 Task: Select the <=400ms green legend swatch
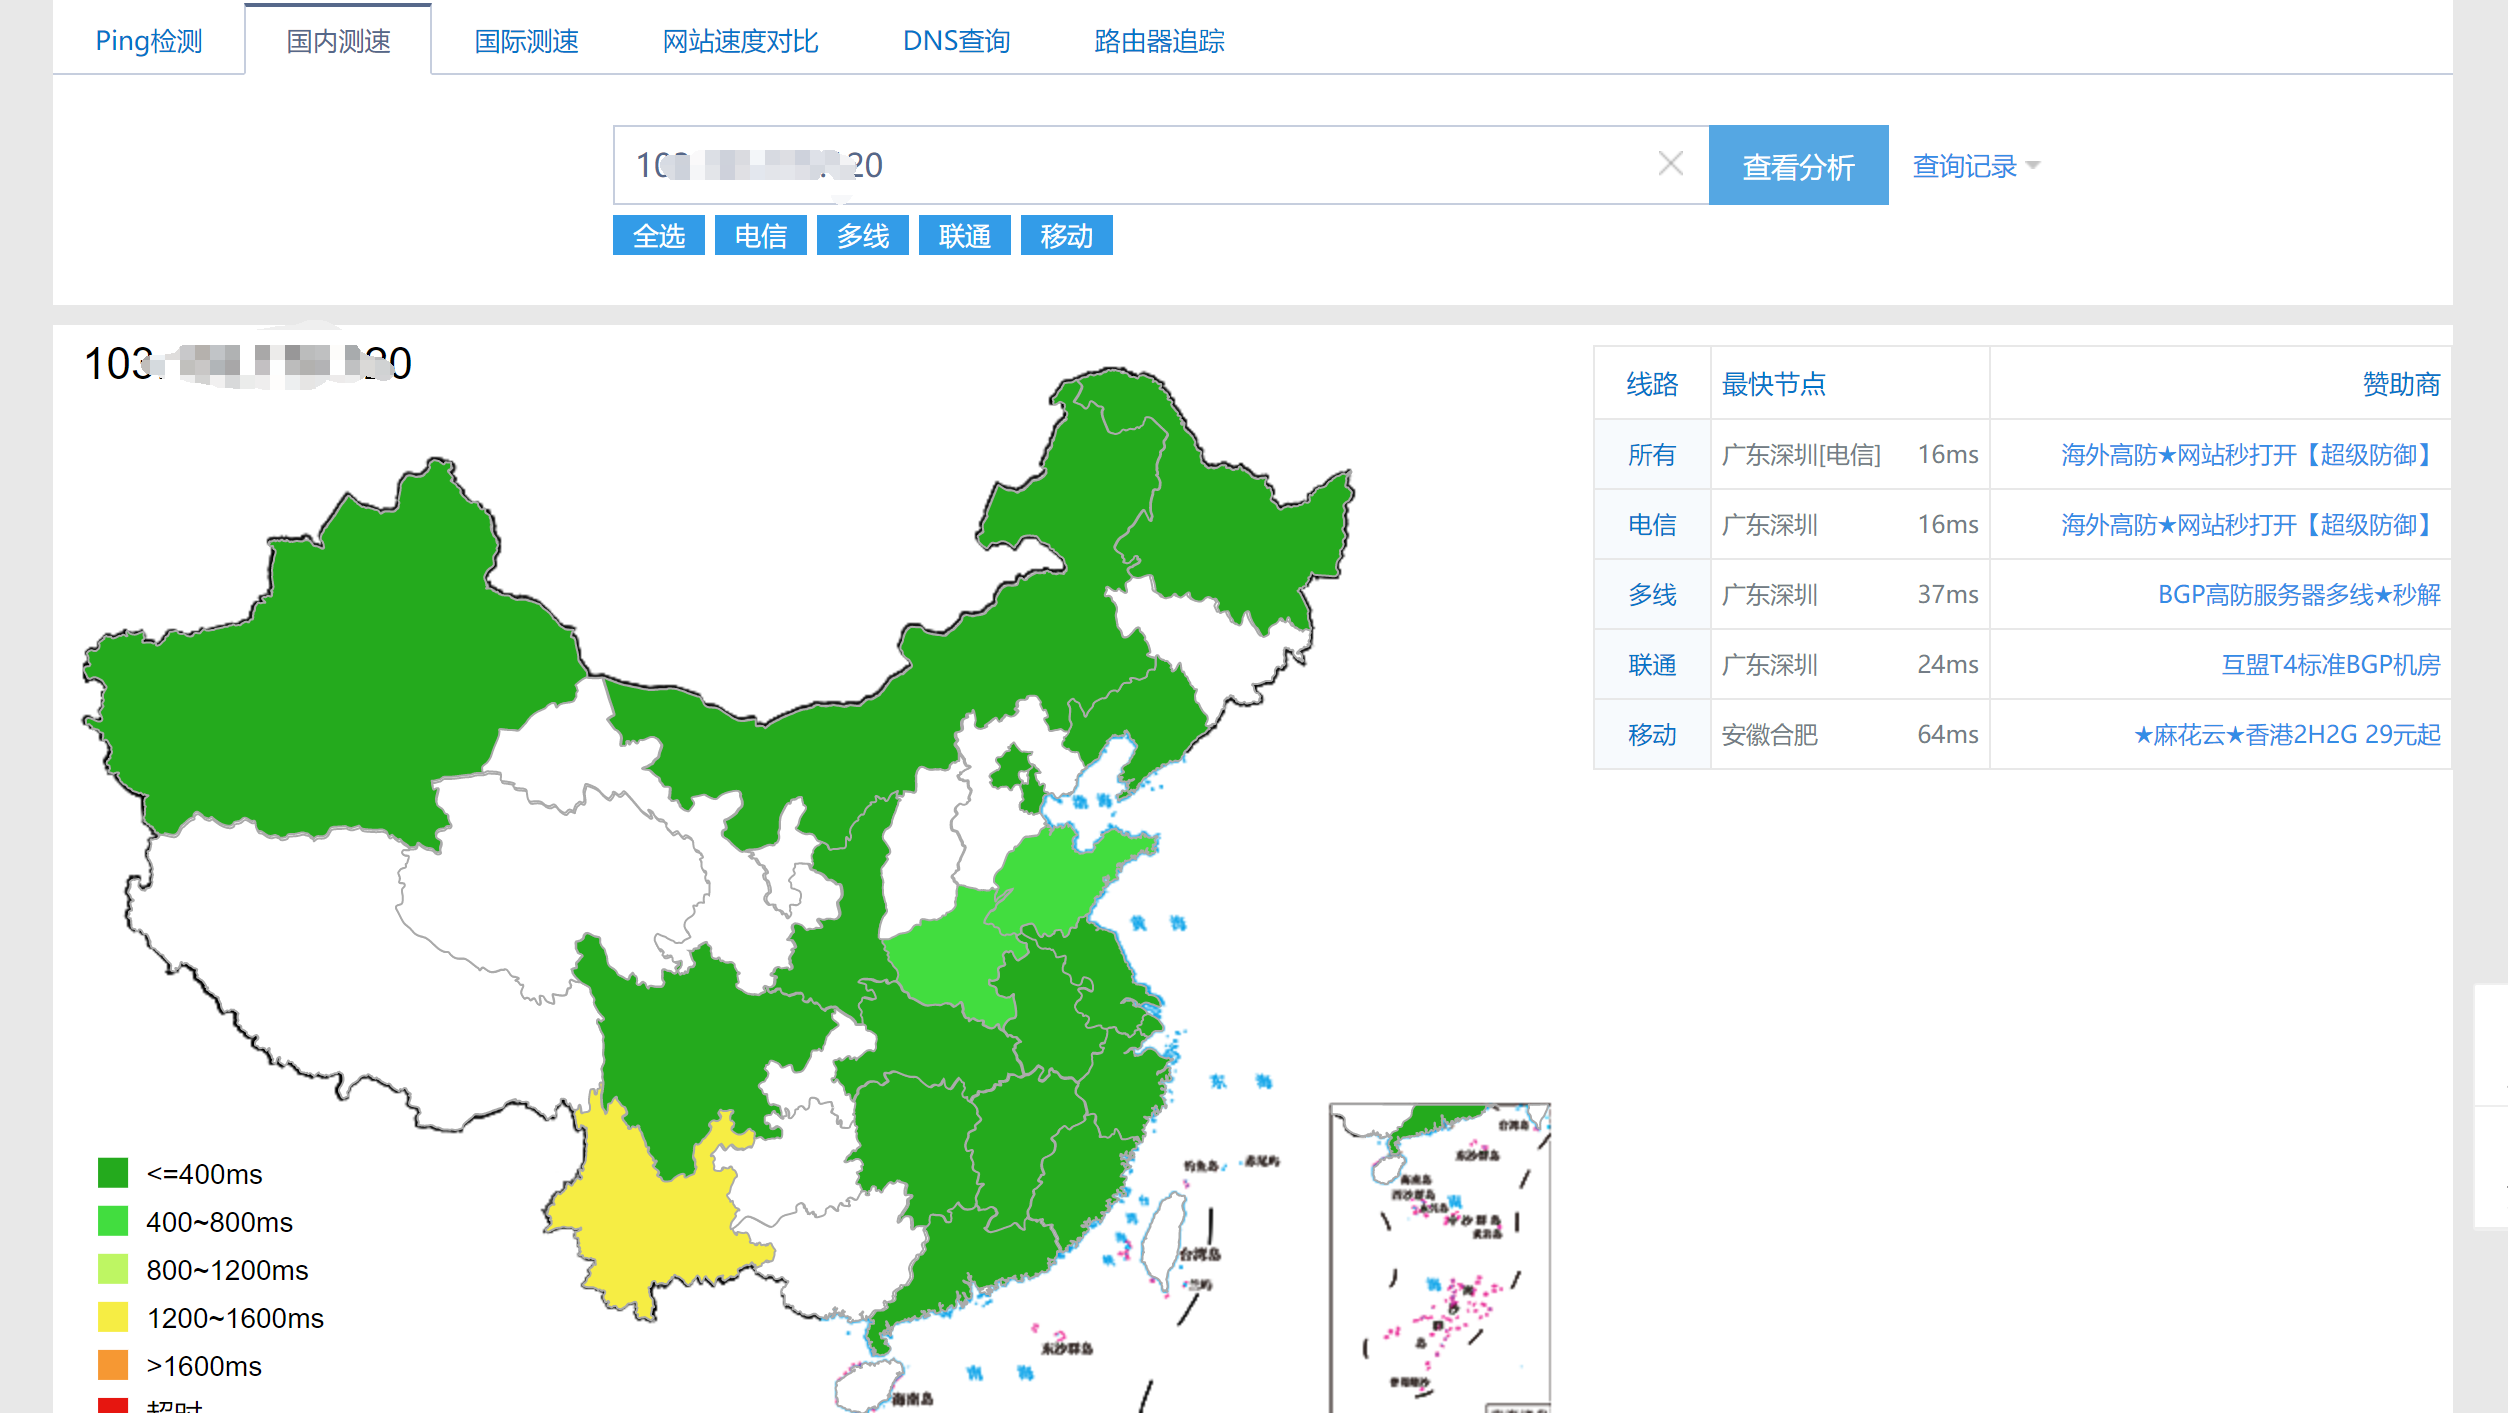pyautogui.click(x=113, y=1173)
